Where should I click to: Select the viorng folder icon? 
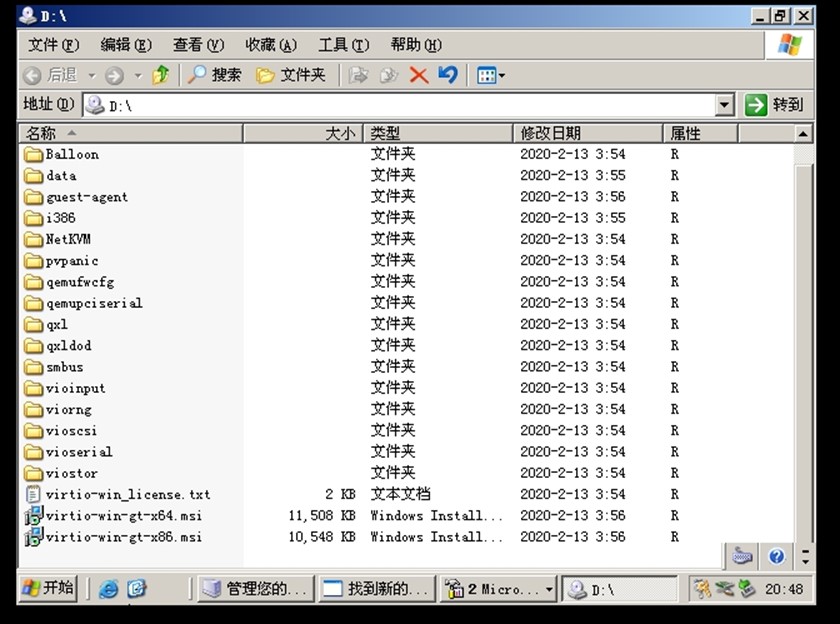coord(33,409)
